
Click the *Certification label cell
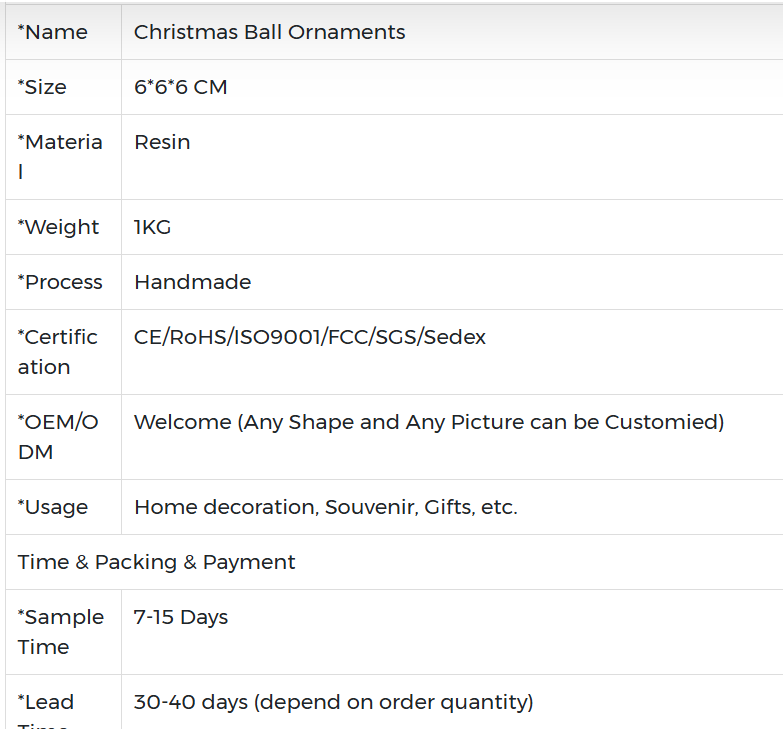pyautogui.click(x=58, y=351)
